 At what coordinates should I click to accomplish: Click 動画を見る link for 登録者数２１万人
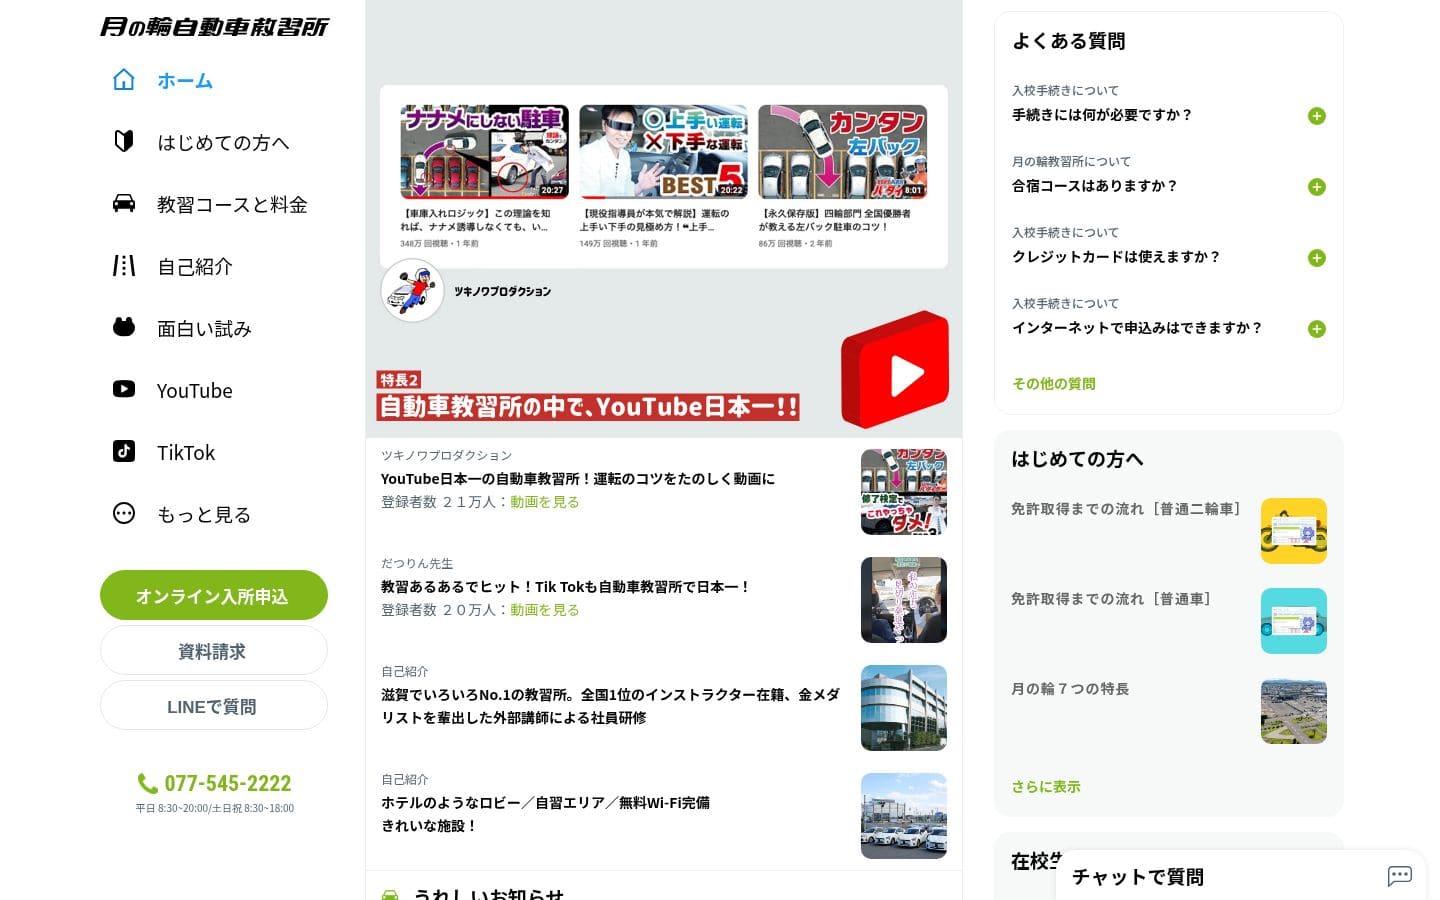click(545, 502)
